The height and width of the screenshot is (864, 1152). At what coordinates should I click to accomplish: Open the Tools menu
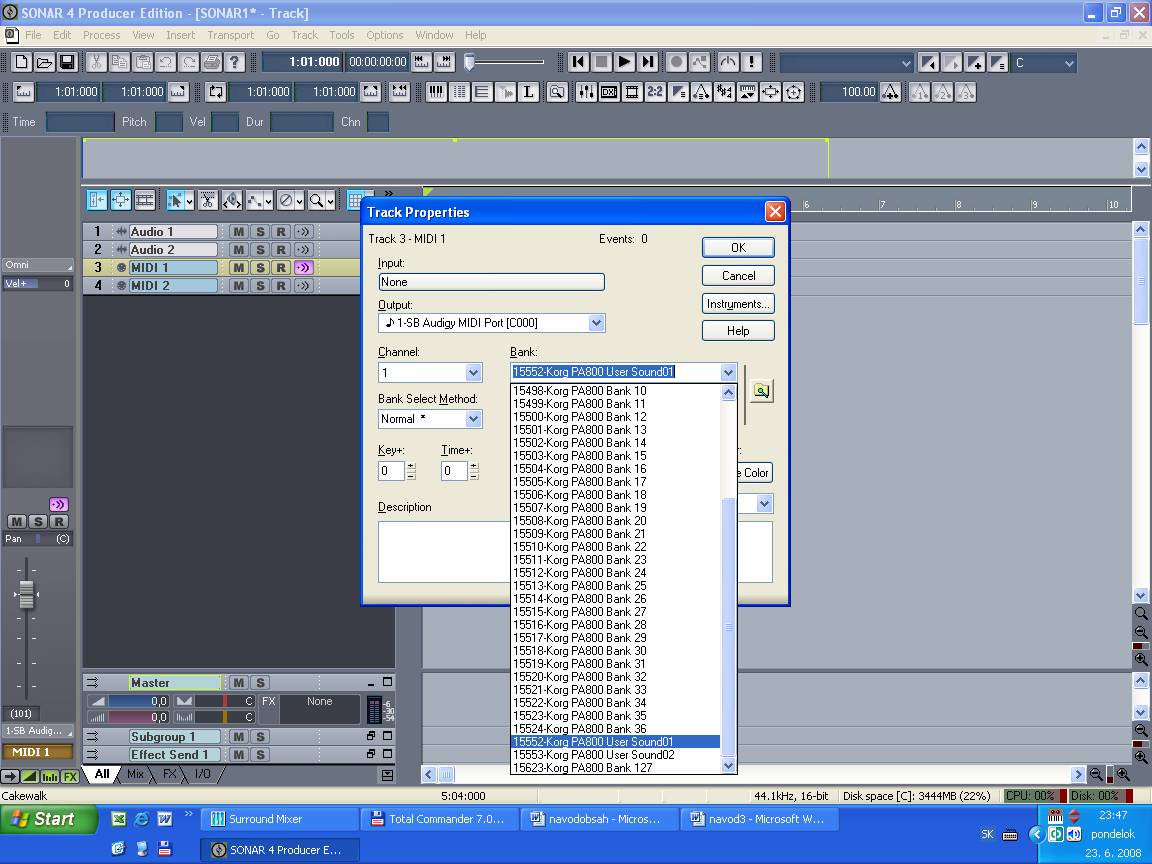pos(342,35)
